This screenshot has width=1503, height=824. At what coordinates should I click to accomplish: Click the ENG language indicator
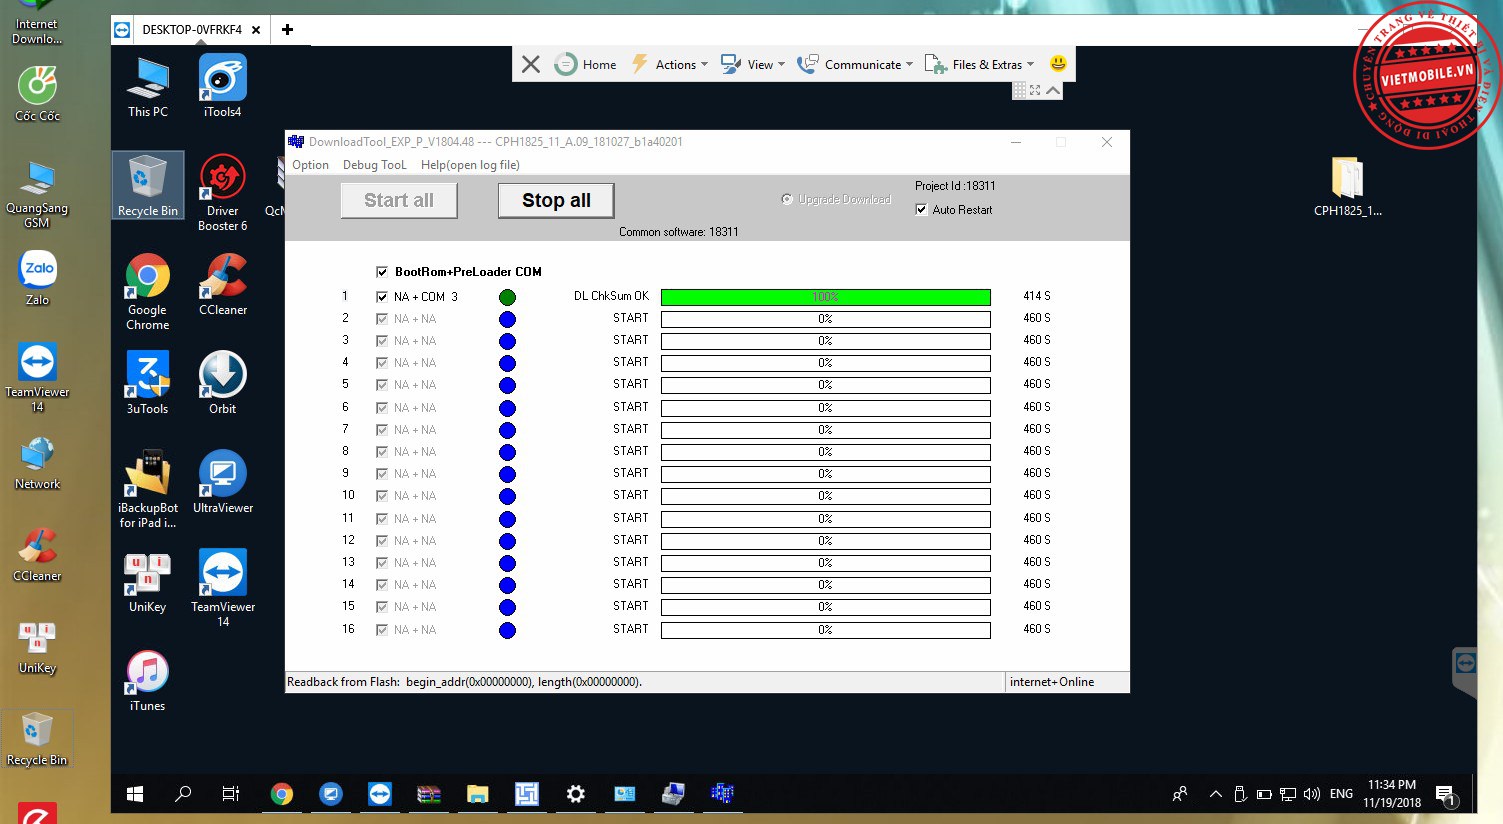pos(1341,794)
